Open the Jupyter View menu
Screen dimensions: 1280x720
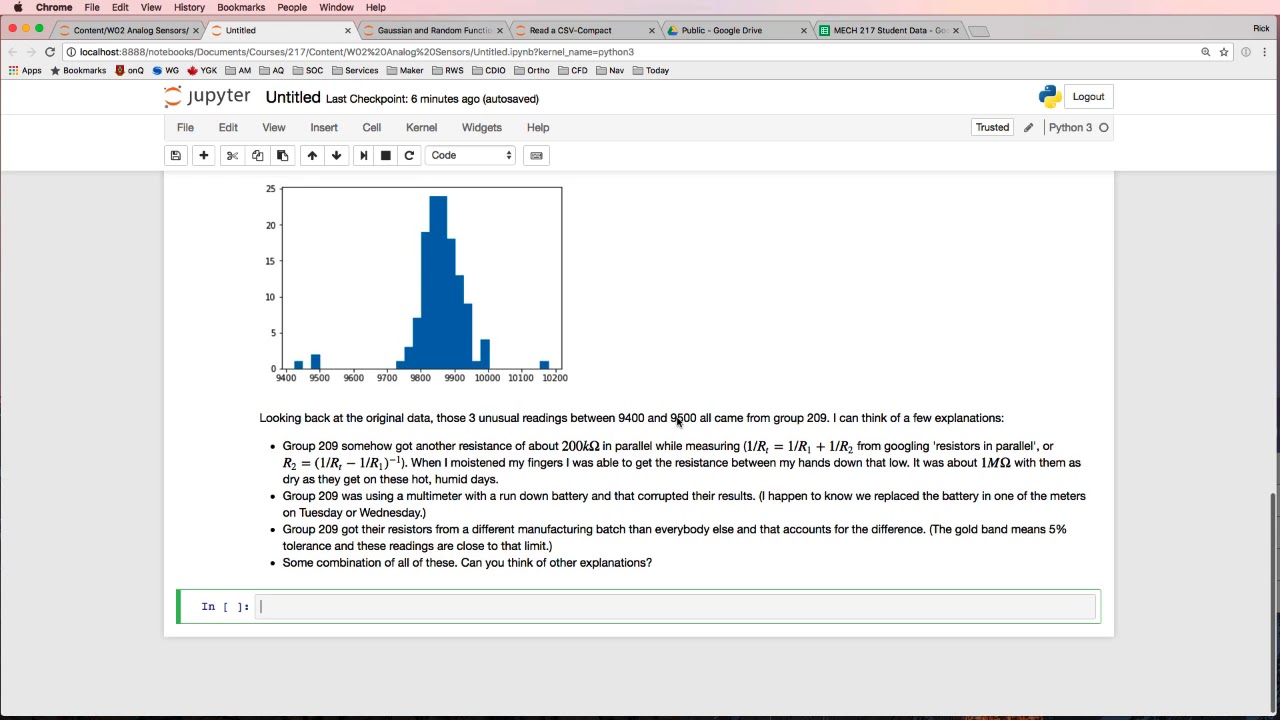273,127
